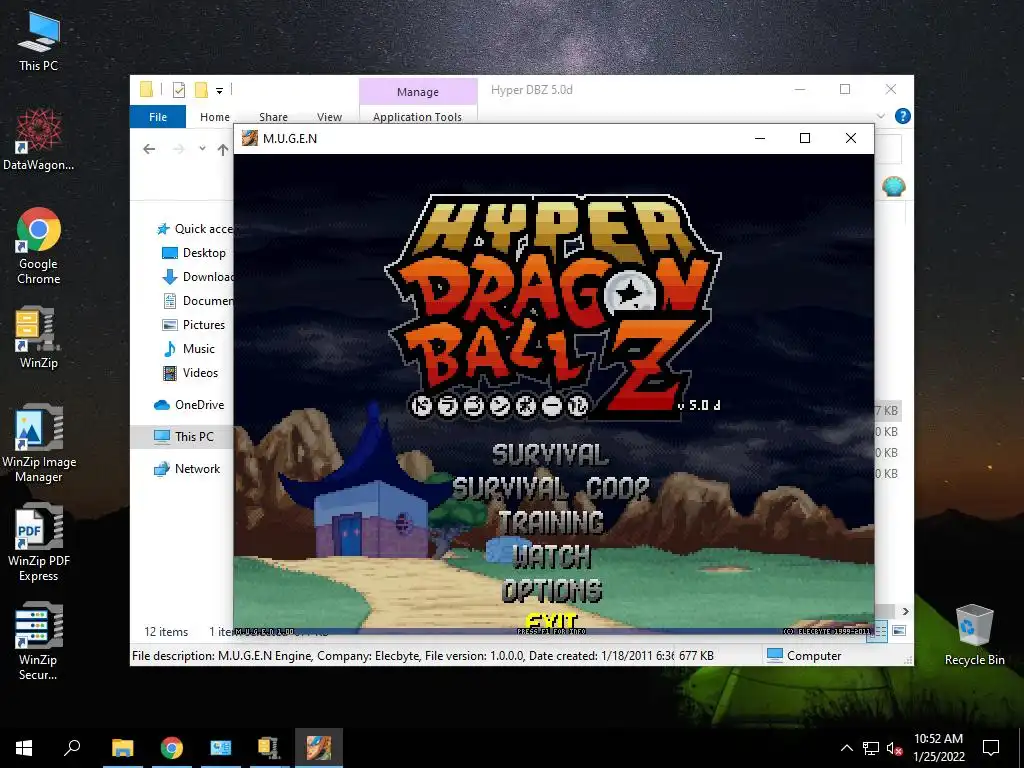Minimize the M.U.G.E.N window
Image resolution: width=1024 pixels, height=768 pixels.
[760, 138]
